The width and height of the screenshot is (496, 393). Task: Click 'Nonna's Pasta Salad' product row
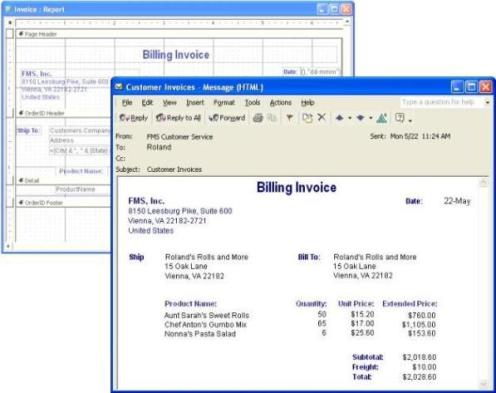[x=200, y=334]
